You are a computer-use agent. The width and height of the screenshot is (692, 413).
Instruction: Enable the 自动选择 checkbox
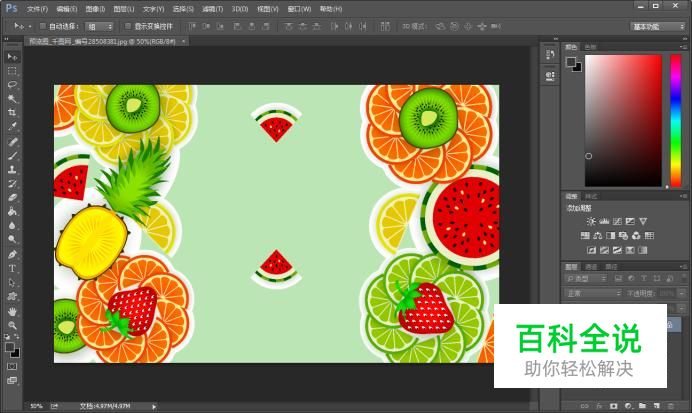[43, 26]
